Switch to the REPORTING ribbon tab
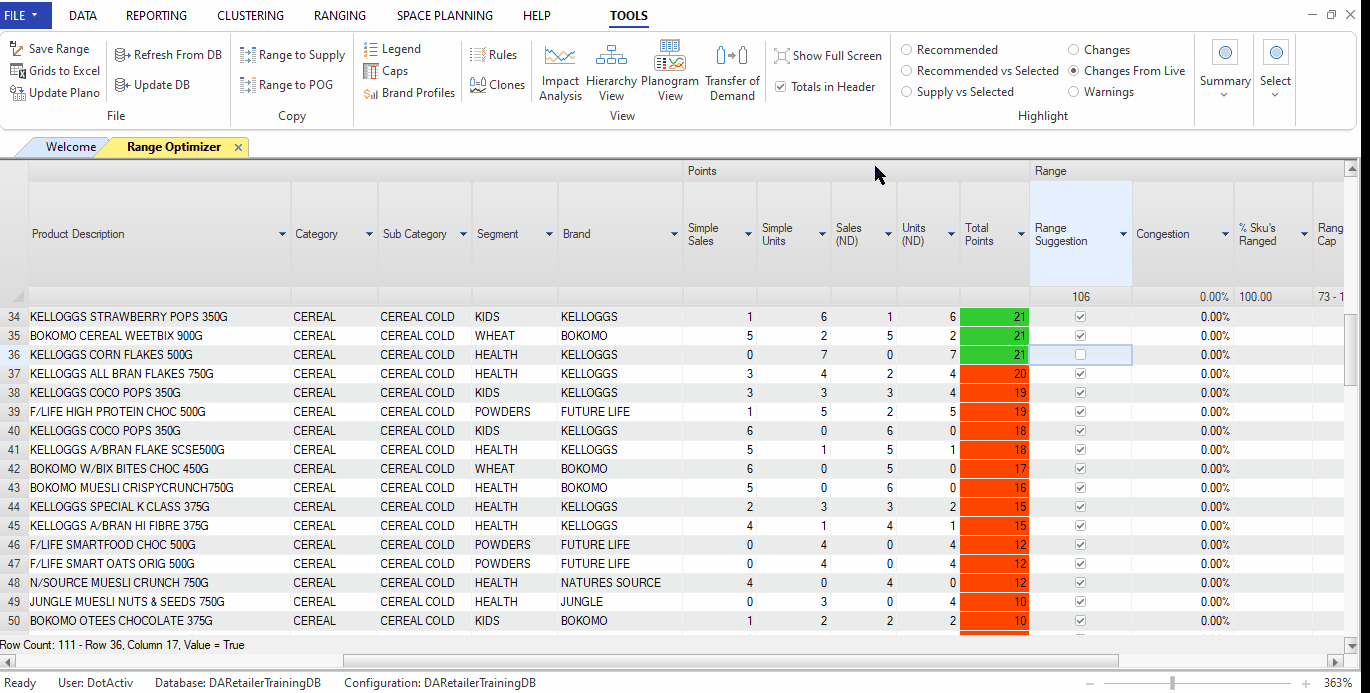Viewport: 1370px width, 693px height. [x=156, y=16]
